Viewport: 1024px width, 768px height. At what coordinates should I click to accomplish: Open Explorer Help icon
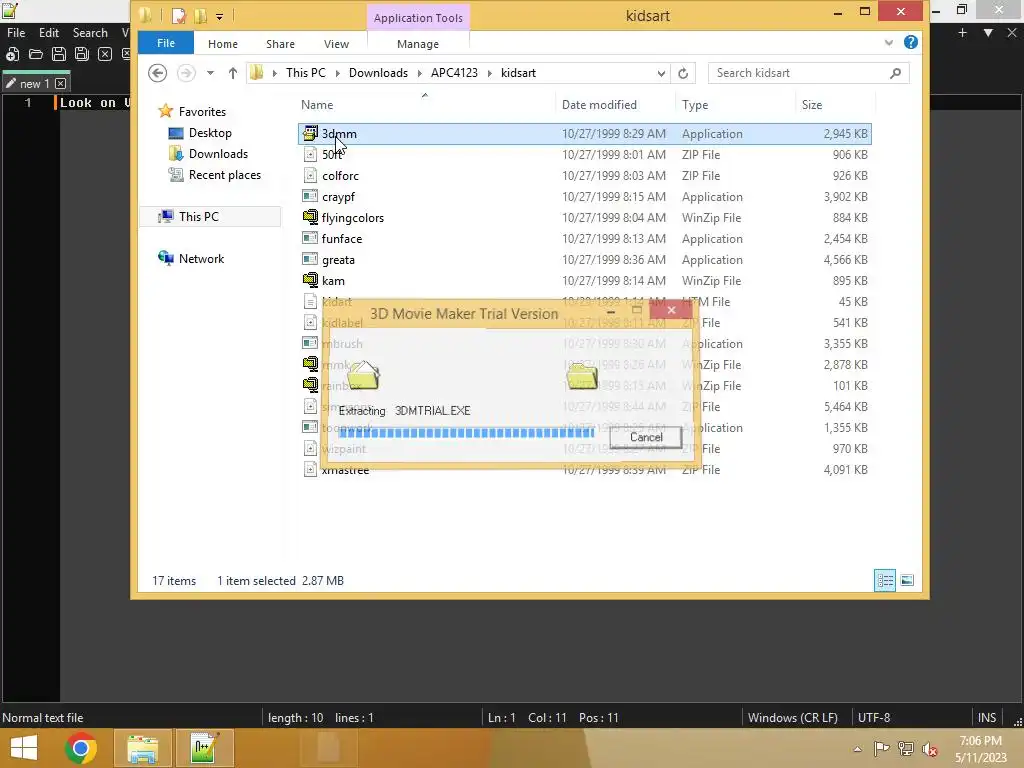coord(910,42)
